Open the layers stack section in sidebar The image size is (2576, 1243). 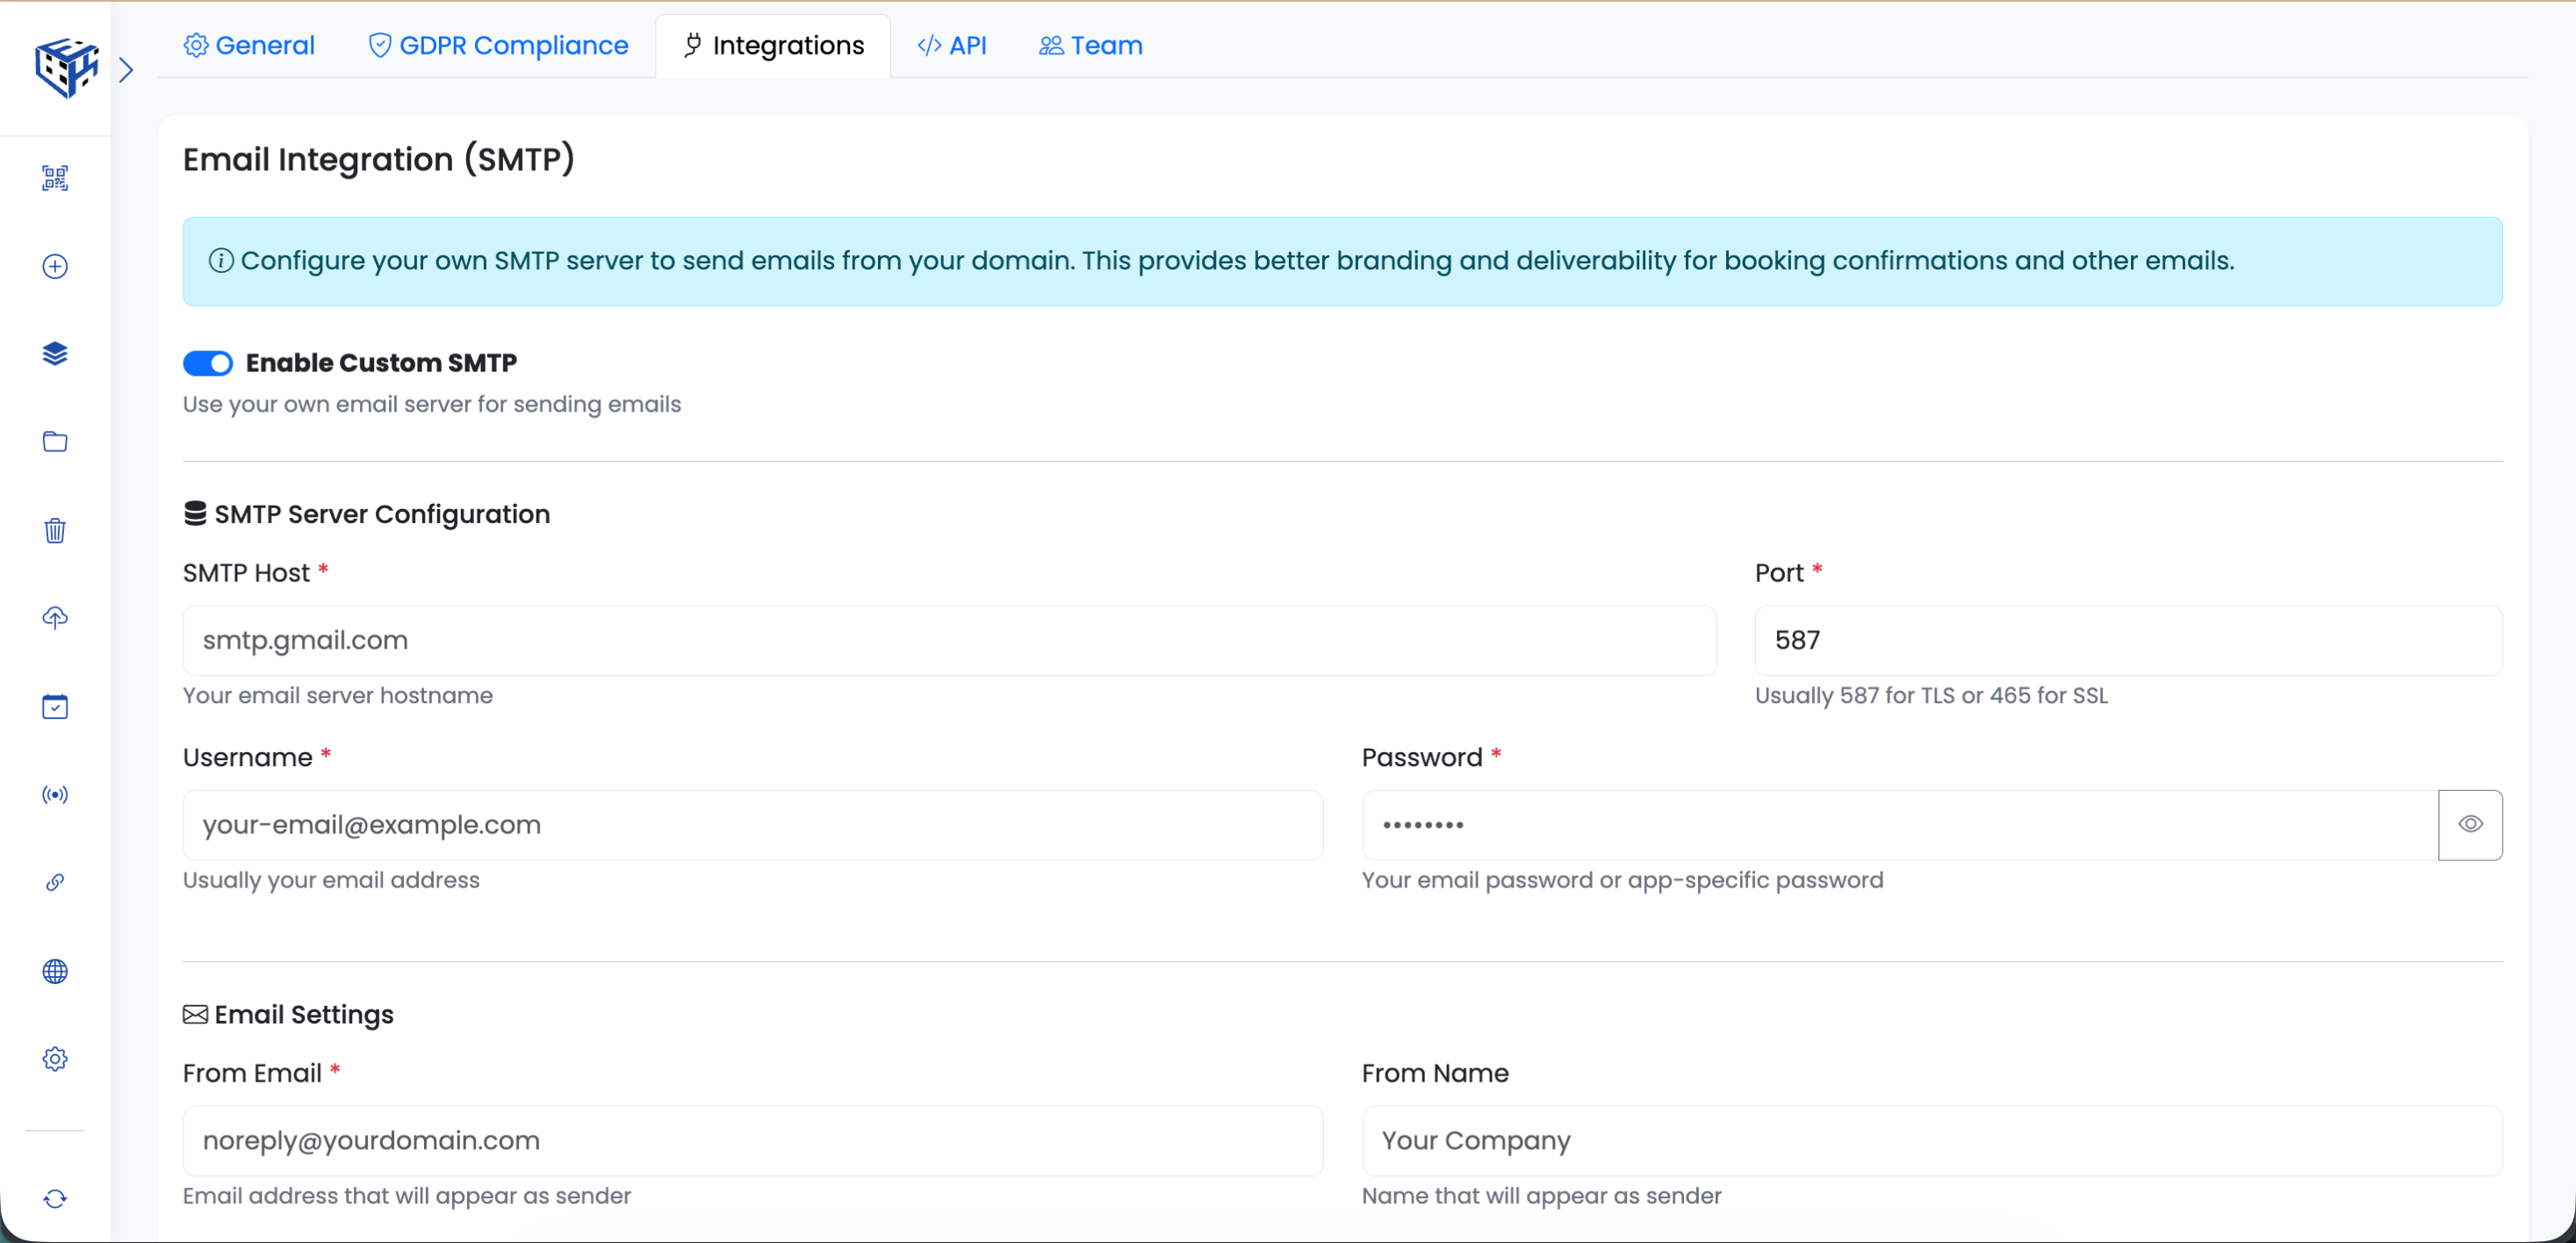[x=55, y=353]
